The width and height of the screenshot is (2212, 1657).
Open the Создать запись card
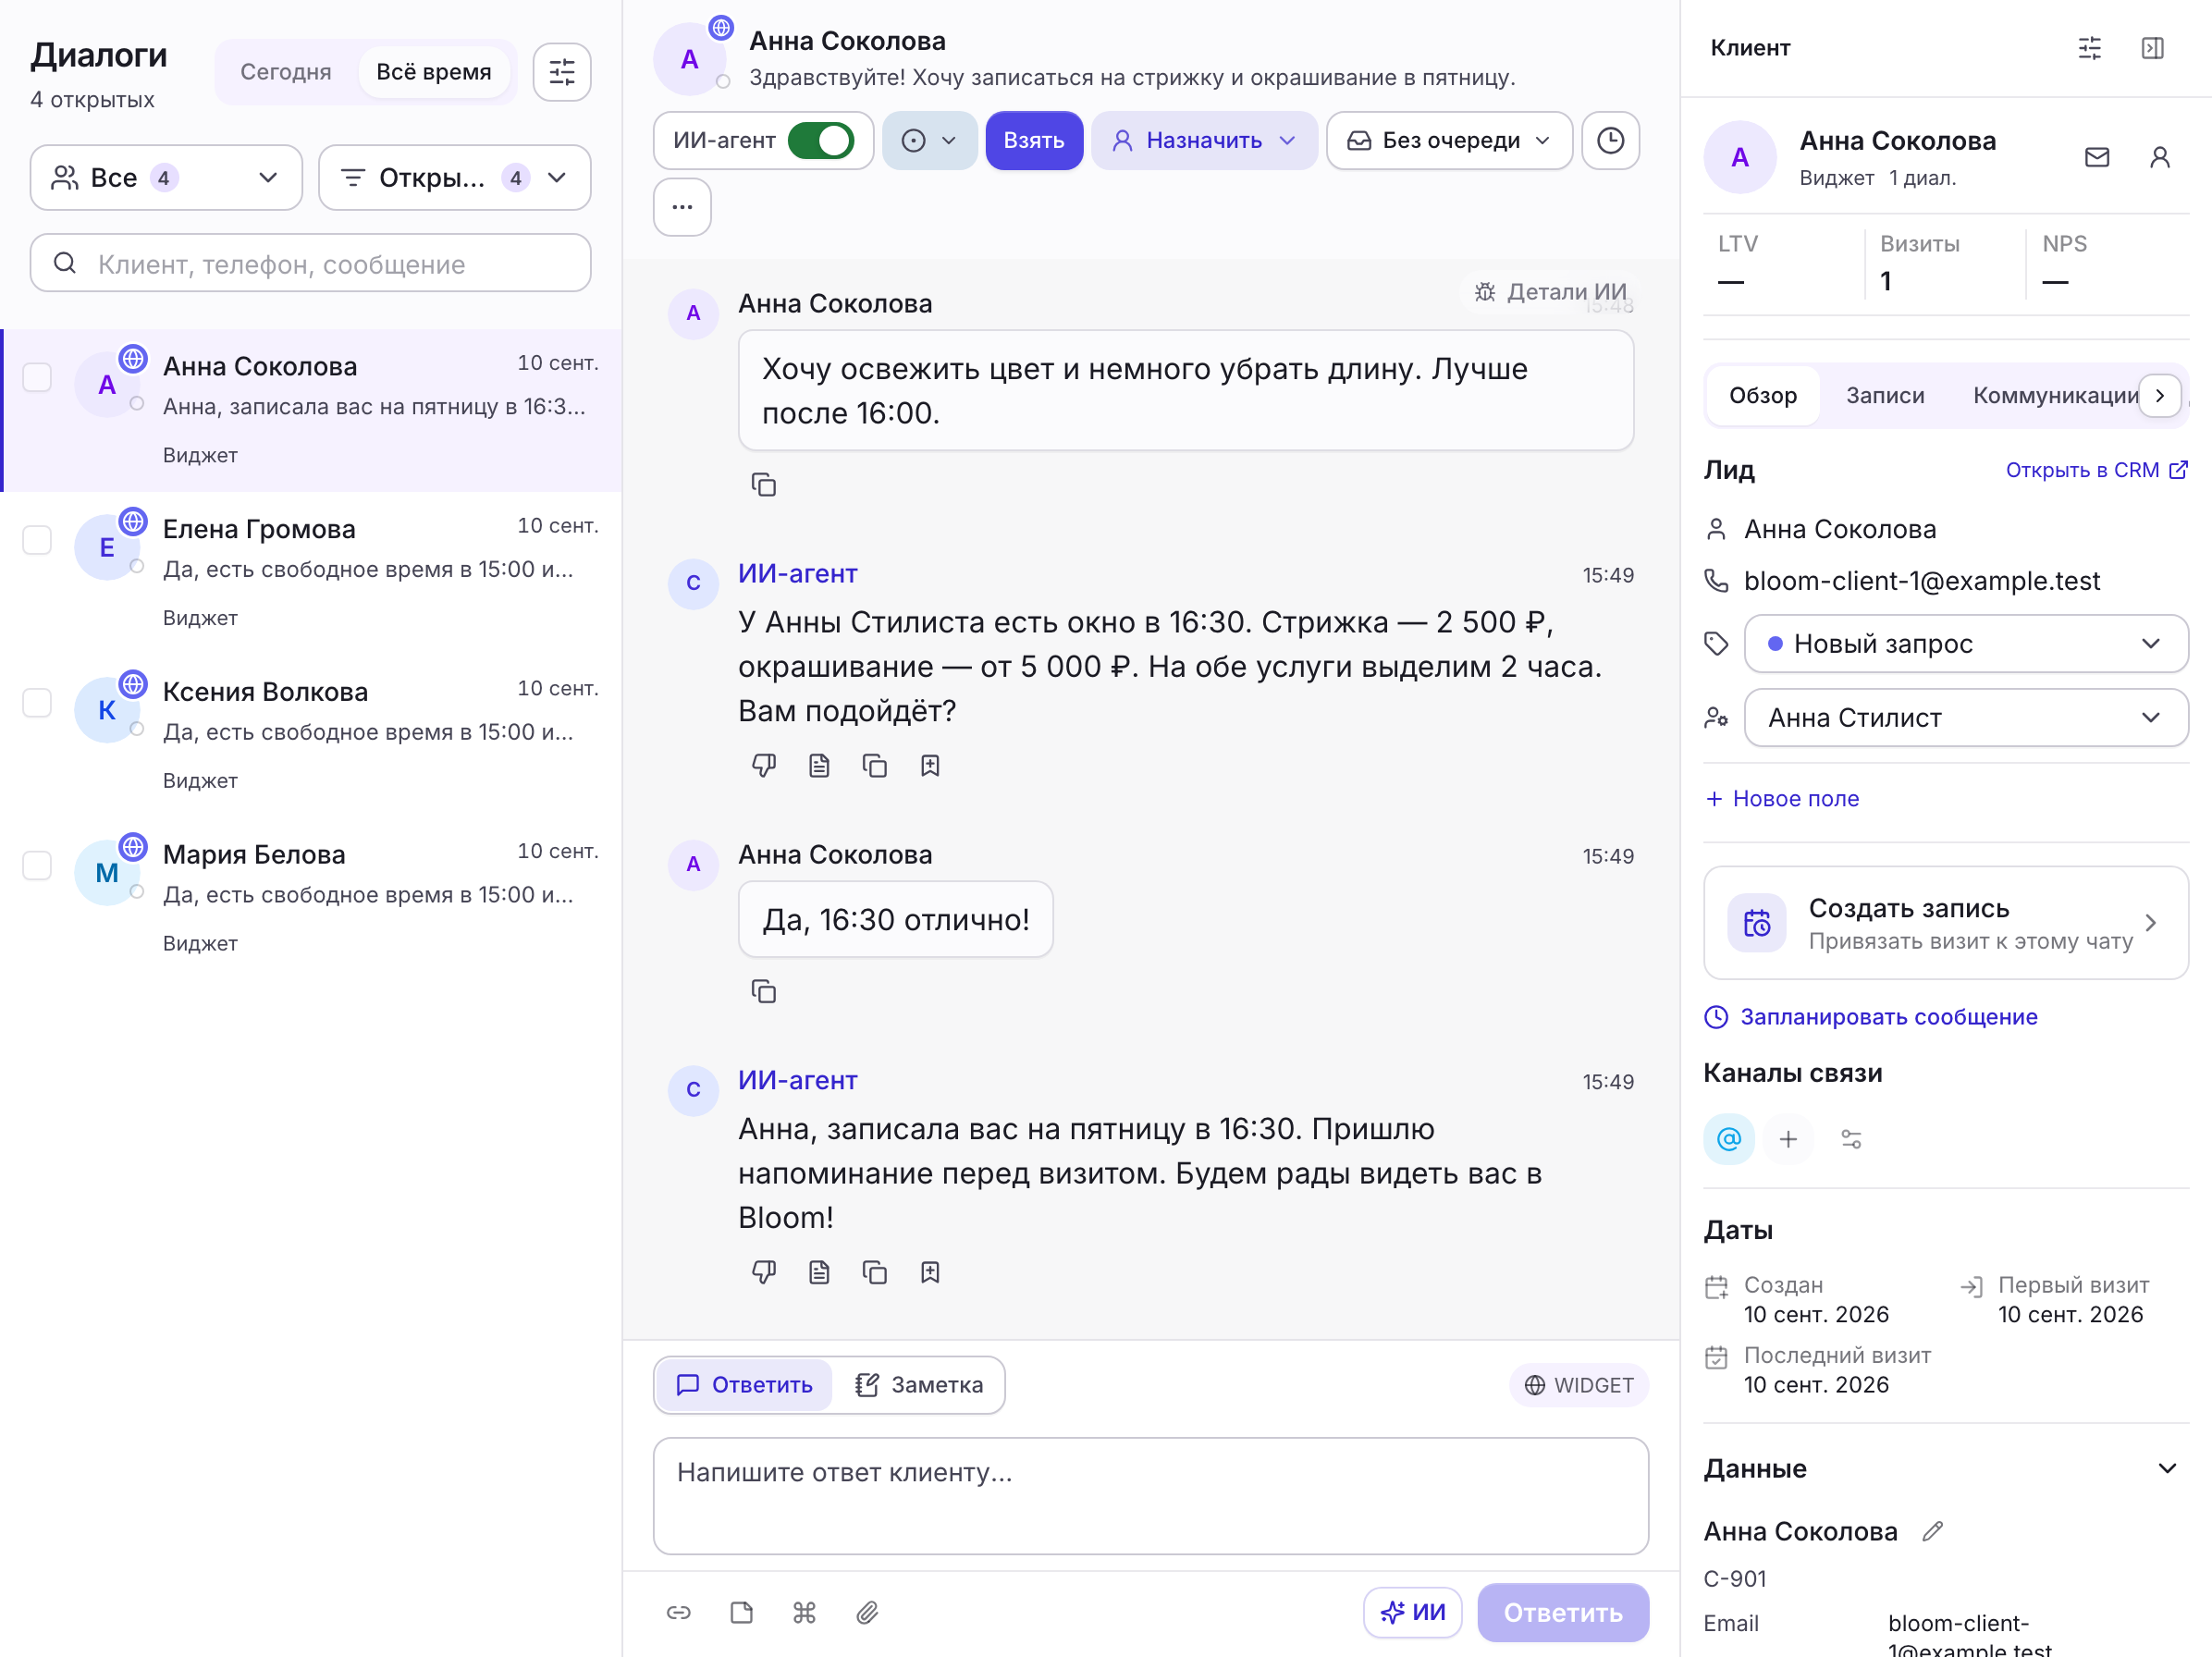[1945, 923]
